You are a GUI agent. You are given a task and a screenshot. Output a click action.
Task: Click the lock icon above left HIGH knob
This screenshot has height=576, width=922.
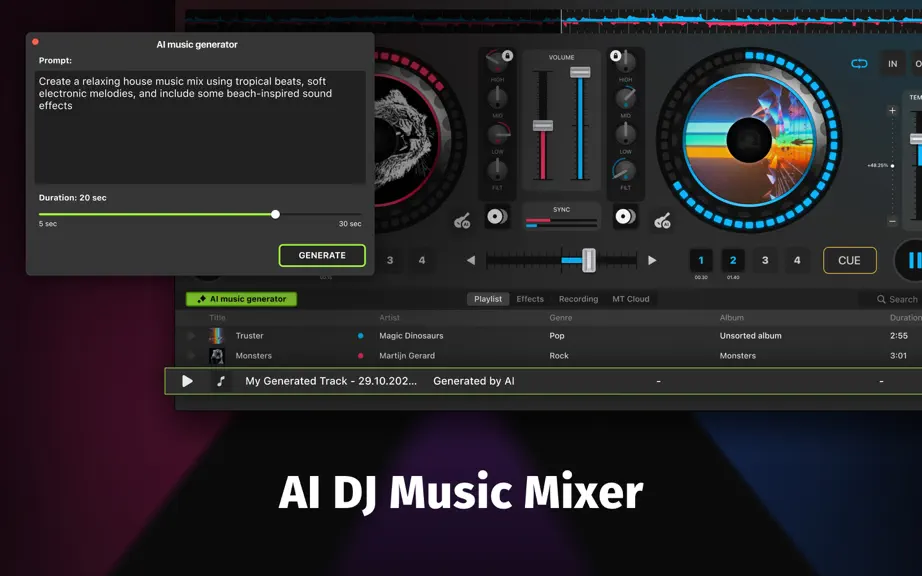click(x=507, y=56)
